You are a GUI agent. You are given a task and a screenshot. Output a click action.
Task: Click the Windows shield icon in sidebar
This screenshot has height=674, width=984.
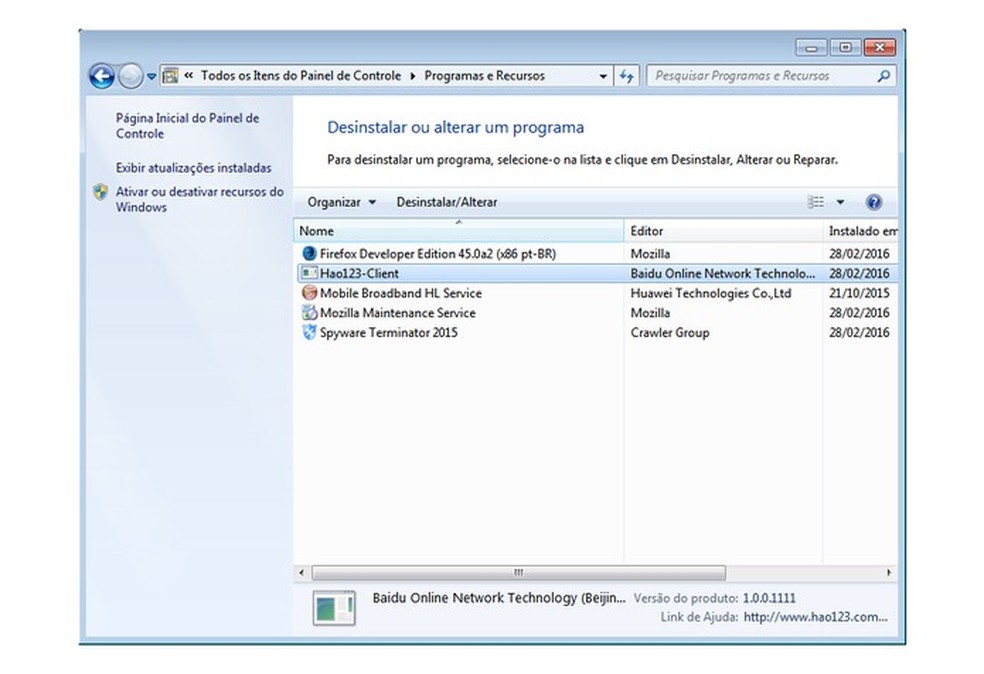[100, 191]
